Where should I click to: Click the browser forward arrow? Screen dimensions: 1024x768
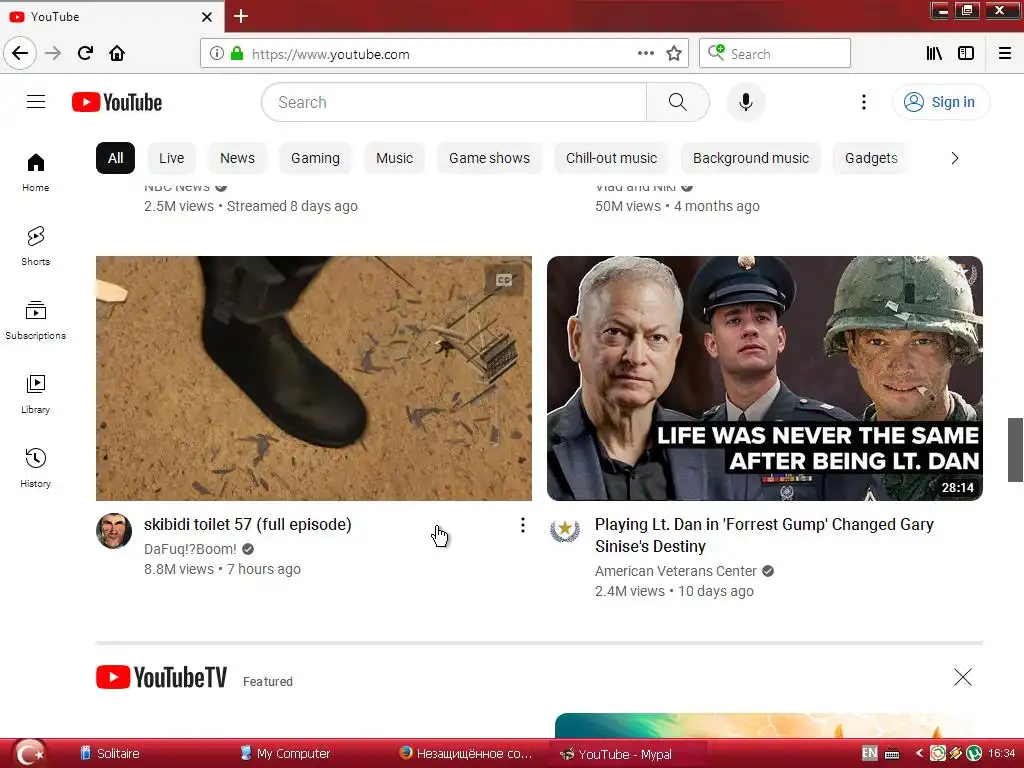53,54
